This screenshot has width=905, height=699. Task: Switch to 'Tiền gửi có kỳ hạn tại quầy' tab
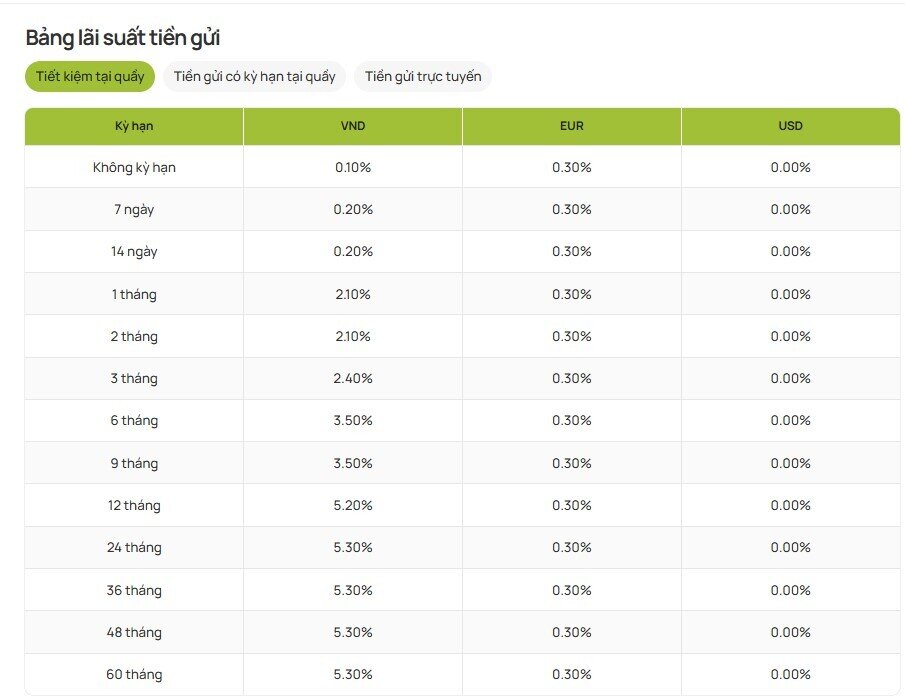pos(254,77)
